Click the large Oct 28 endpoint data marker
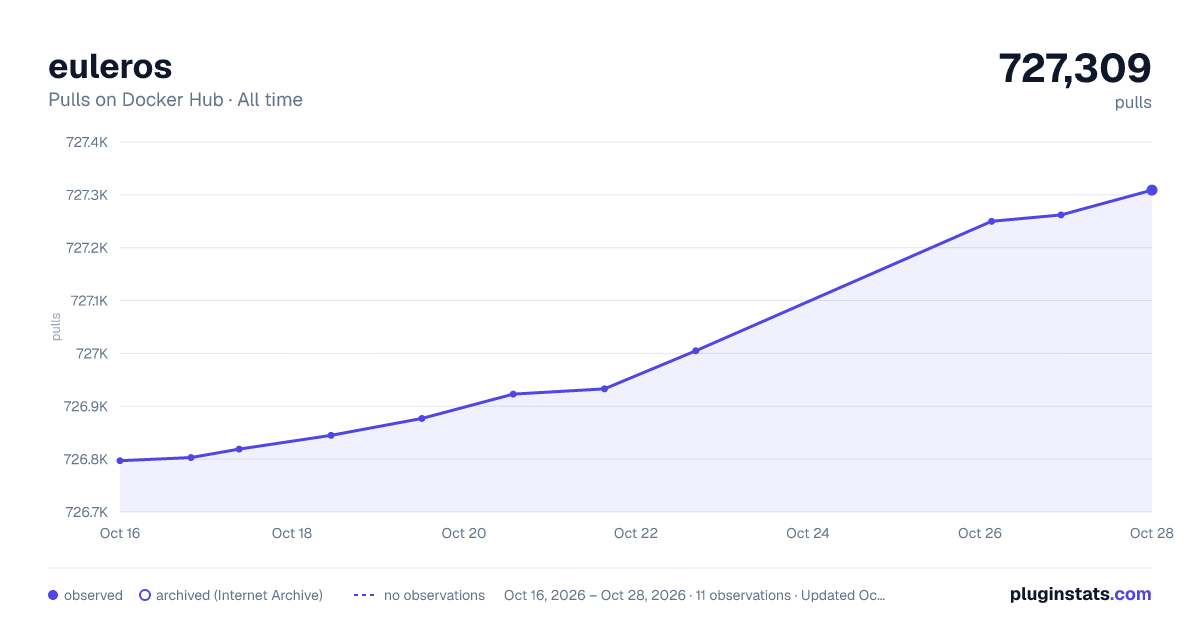The image size is (1200, 630). [1152, 190]
